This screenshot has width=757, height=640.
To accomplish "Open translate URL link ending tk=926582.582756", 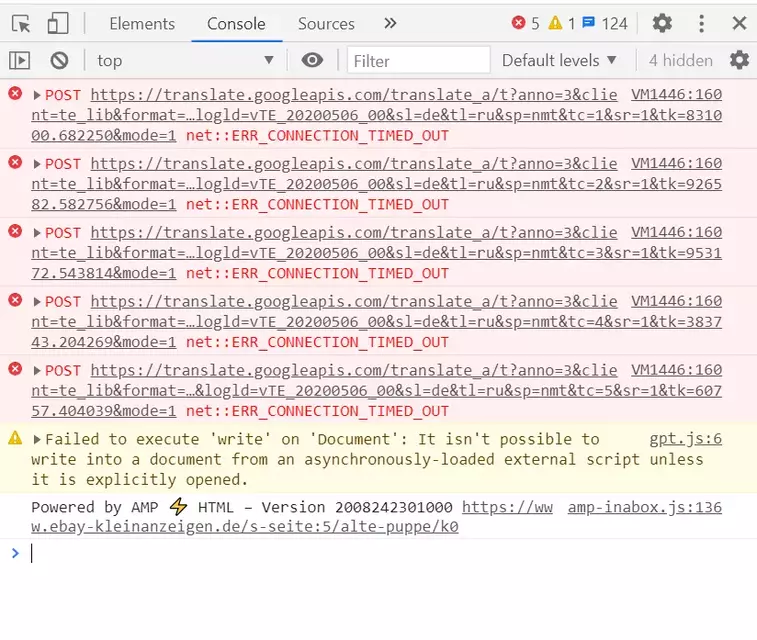I will click(377, 184).
